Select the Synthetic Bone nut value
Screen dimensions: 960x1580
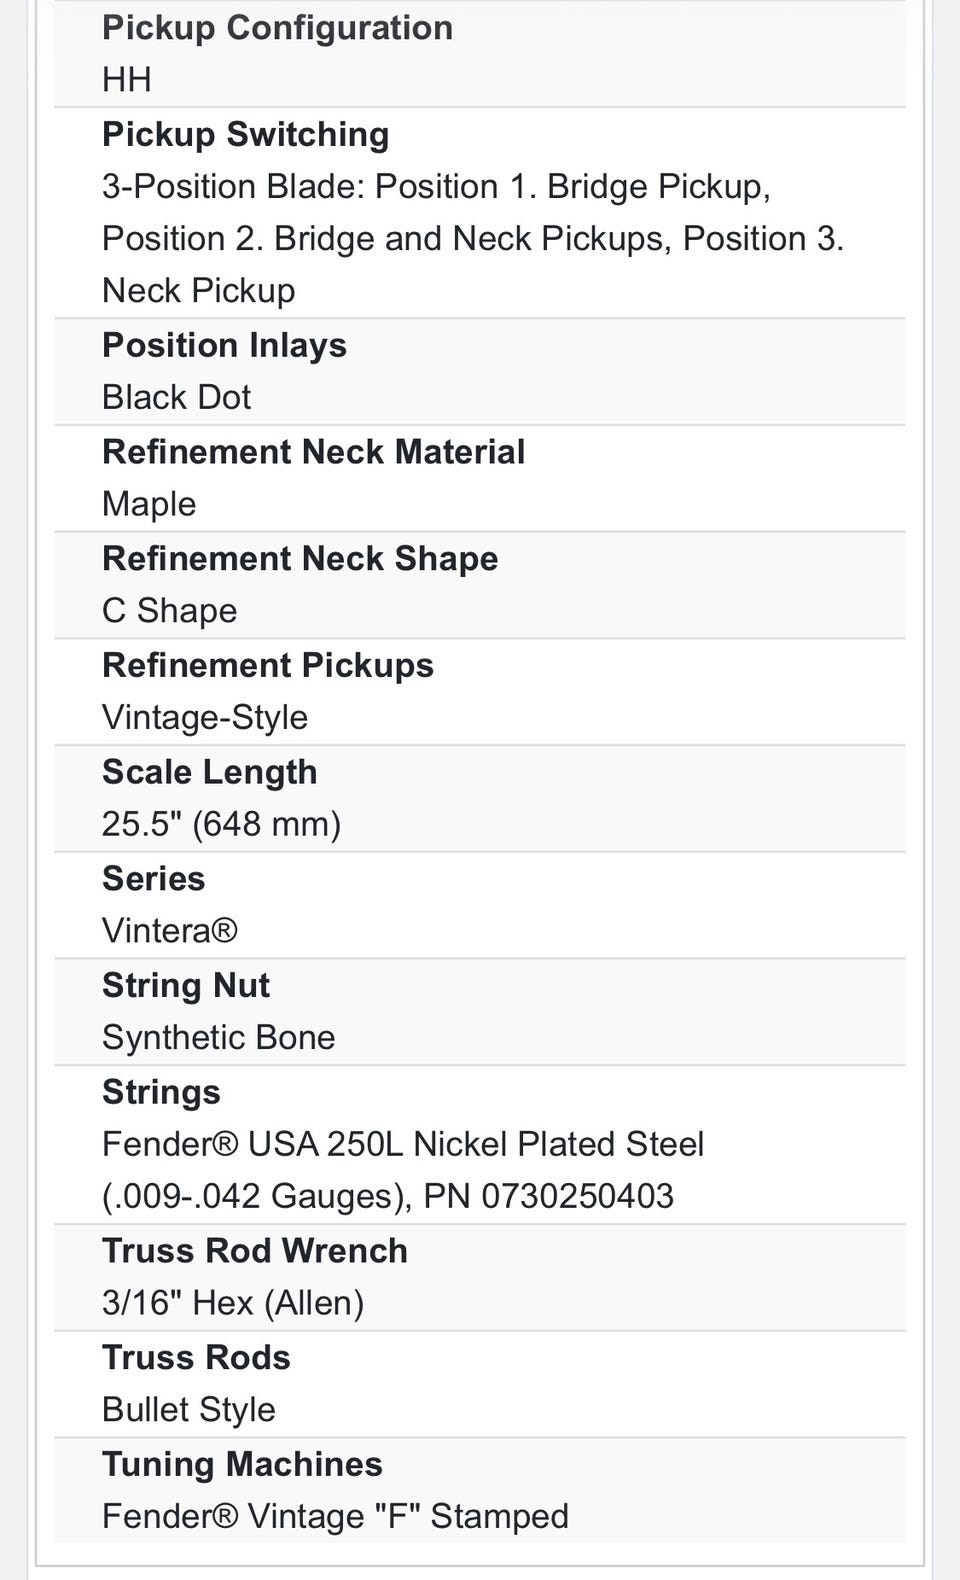point(218,1038)
